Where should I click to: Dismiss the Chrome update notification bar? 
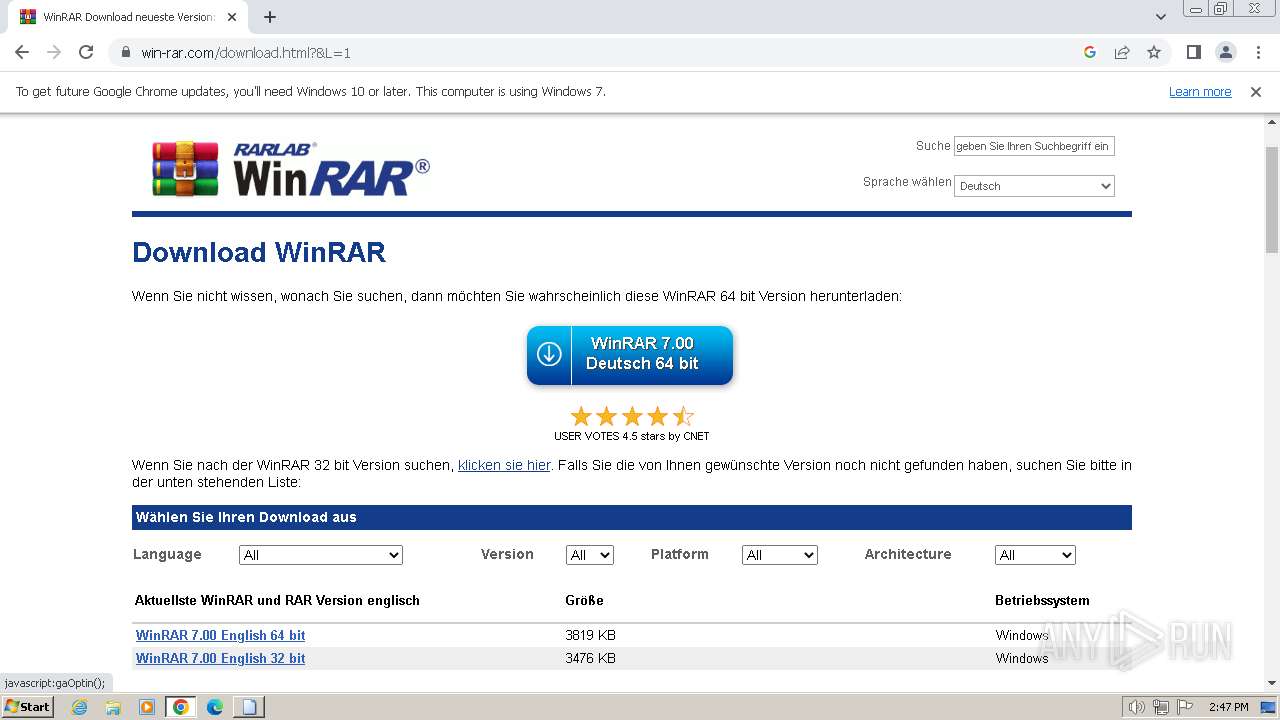coord(1256,92)
